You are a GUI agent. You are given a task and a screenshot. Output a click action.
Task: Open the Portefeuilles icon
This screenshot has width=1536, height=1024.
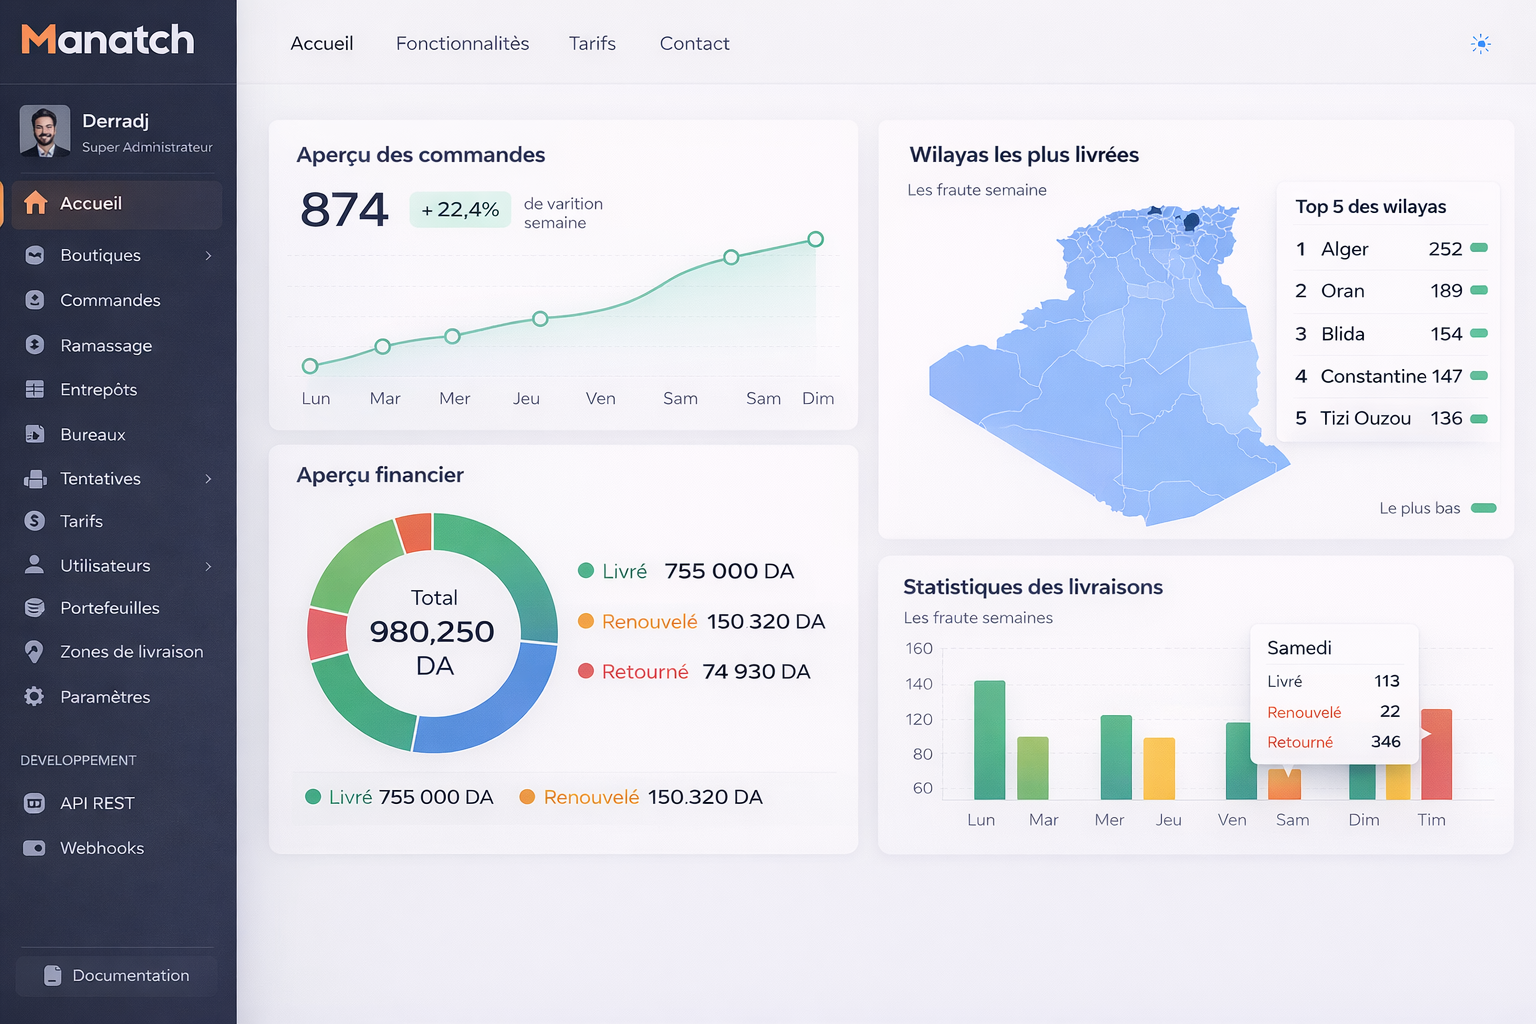point(36,607)
